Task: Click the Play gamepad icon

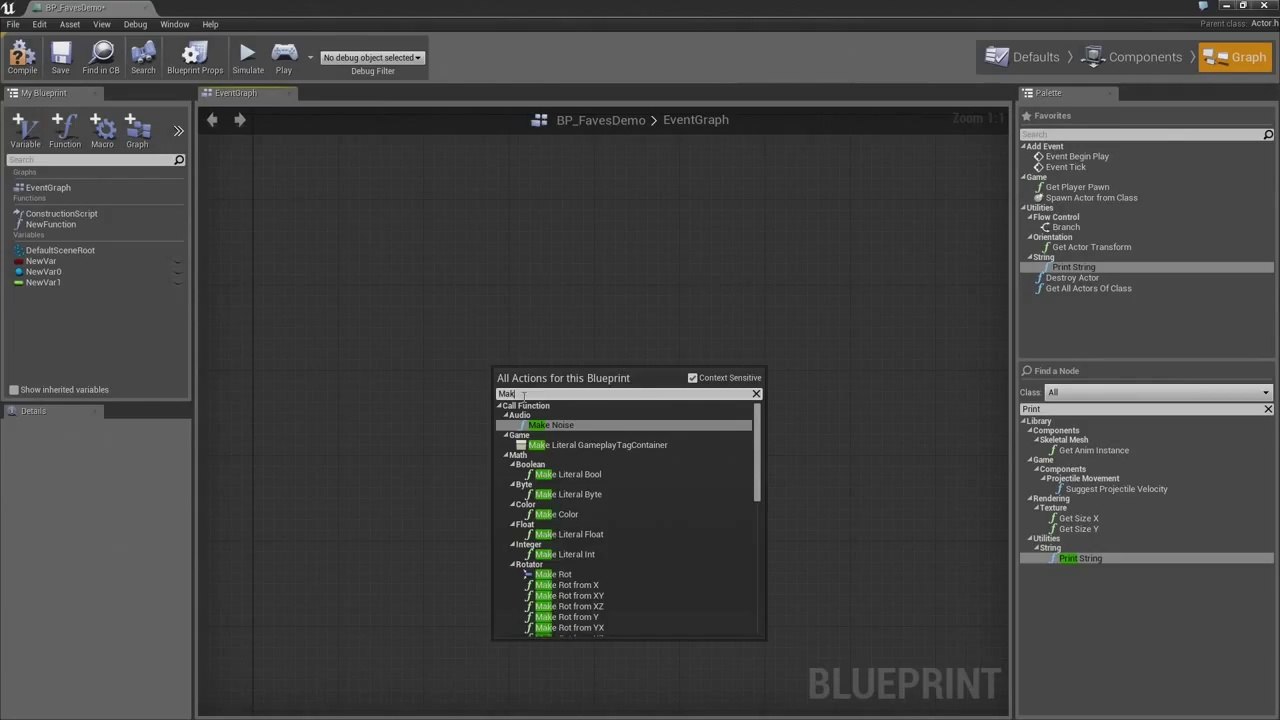Action: click(284, 57)
